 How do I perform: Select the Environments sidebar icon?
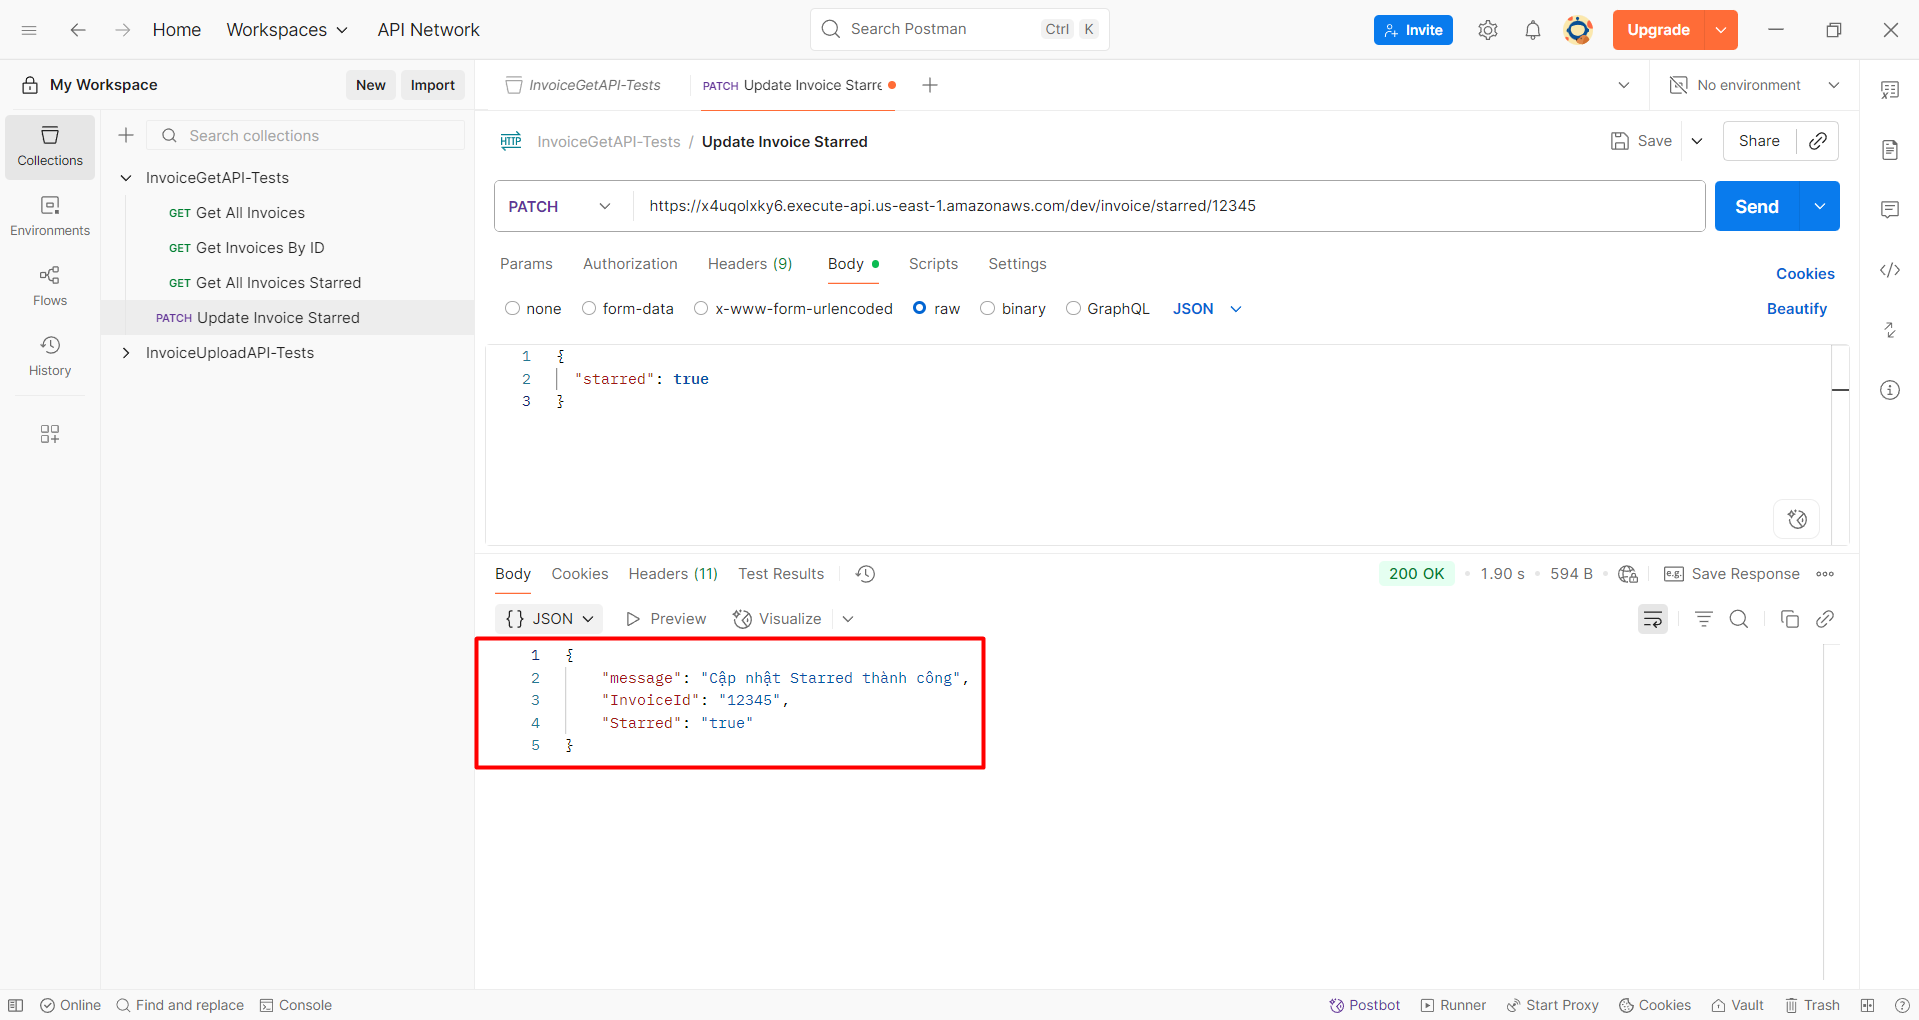[49, 216]
